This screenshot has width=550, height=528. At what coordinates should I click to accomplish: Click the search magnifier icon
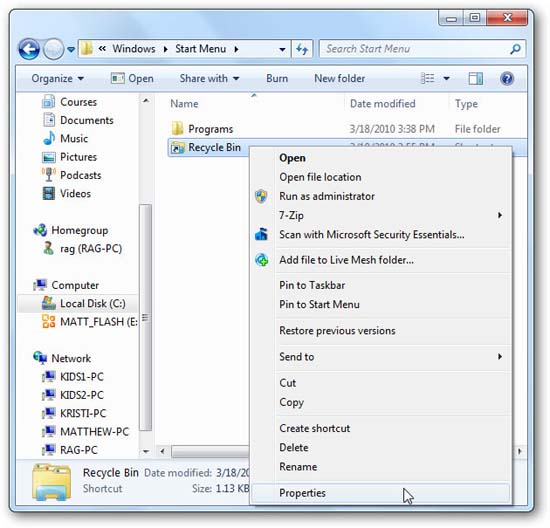515,49
